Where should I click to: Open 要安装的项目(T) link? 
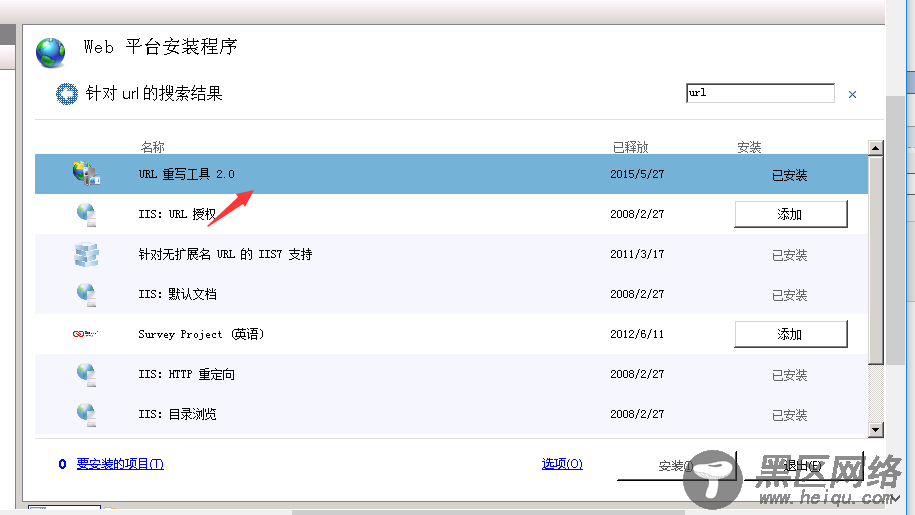[x=120, y=464]
